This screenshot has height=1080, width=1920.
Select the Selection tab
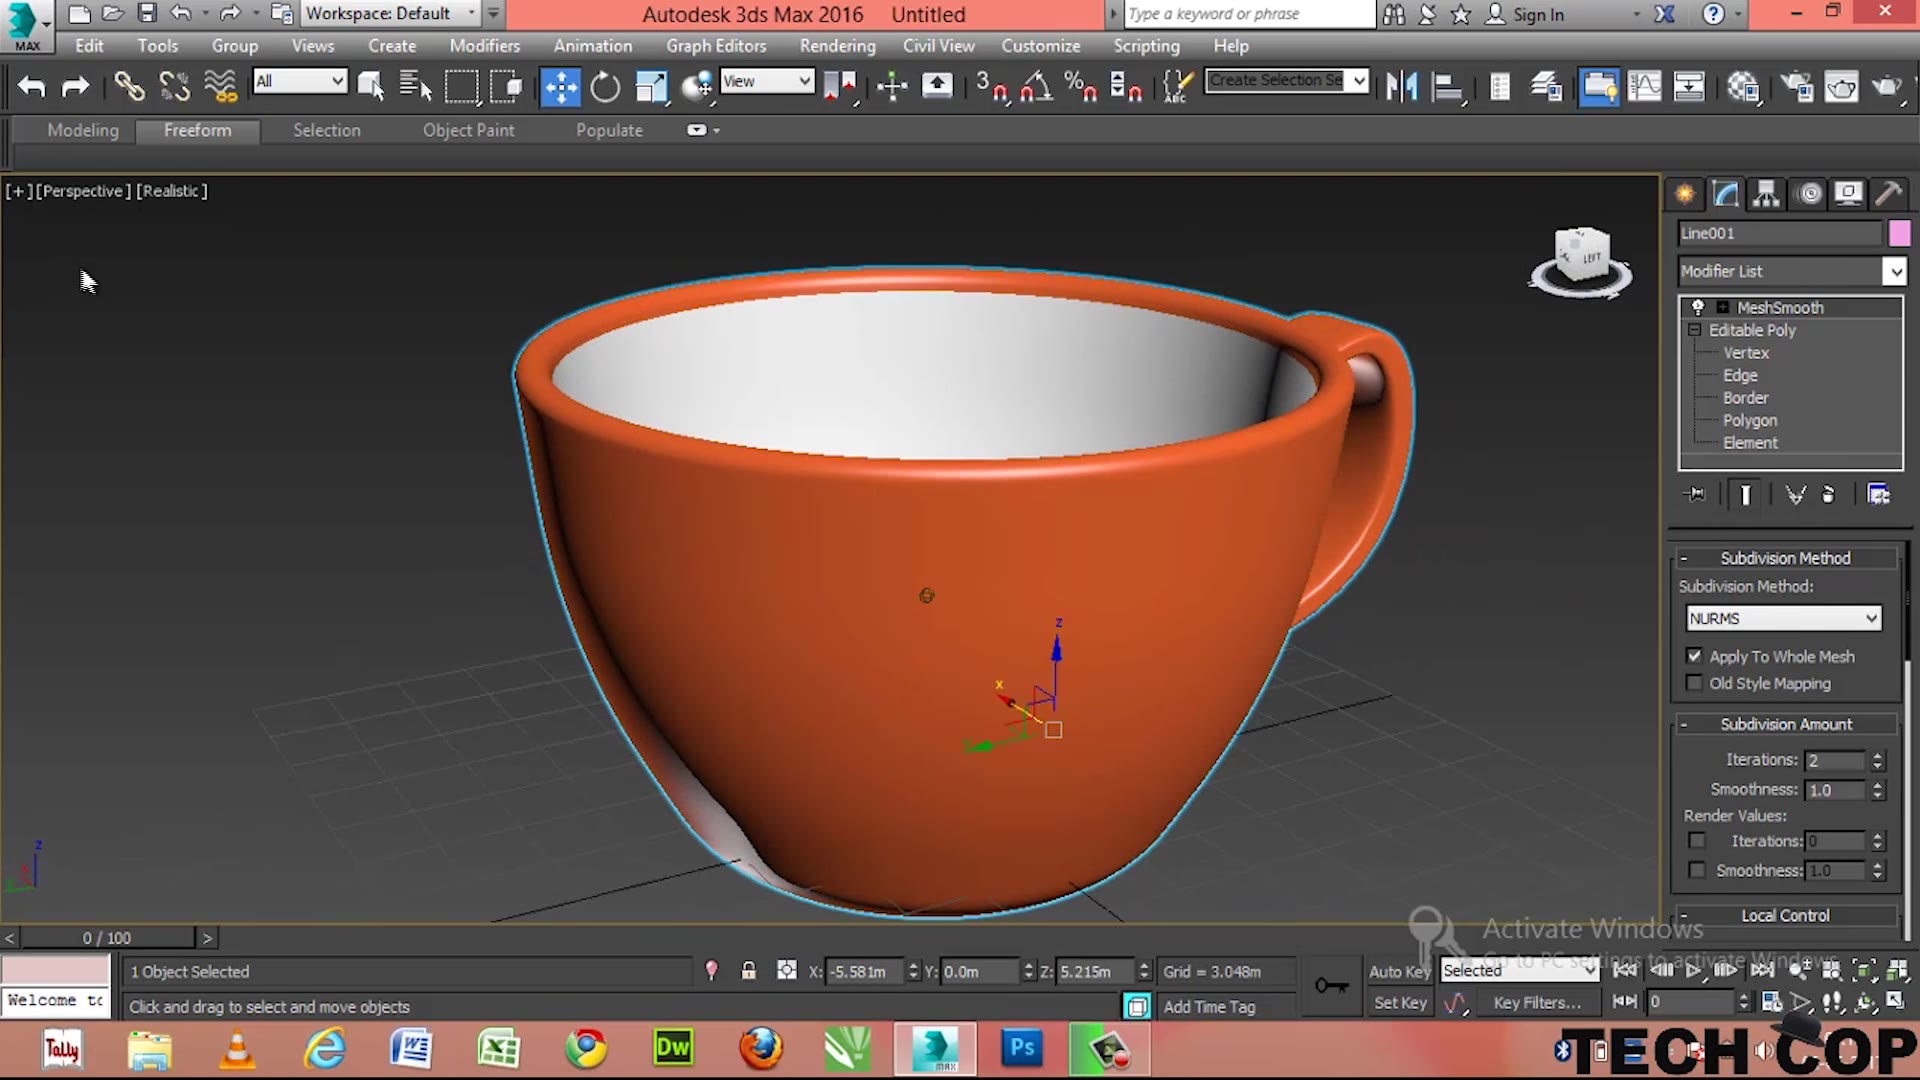coord(326,129)
